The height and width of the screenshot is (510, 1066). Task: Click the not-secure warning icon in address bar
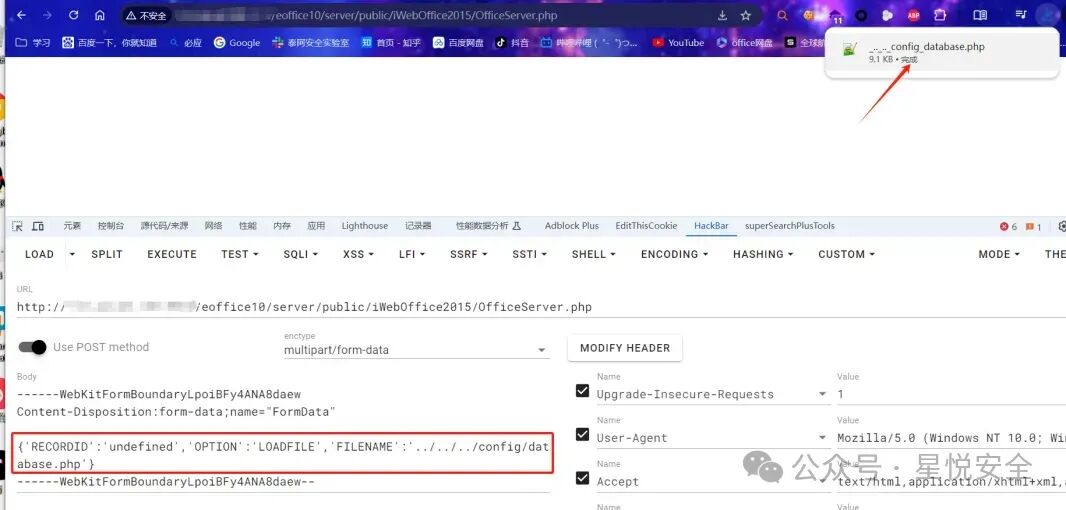[131, 15]
